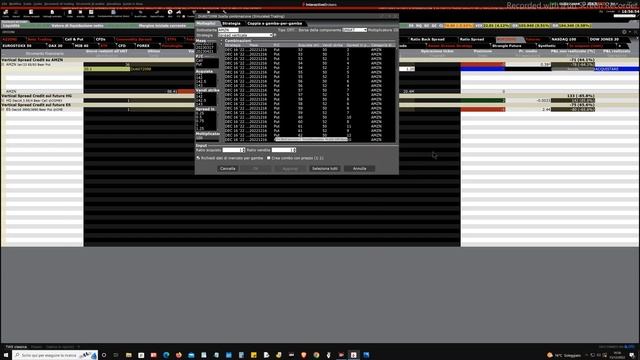Open the MIB 40 tab

(x=82, y=46)
